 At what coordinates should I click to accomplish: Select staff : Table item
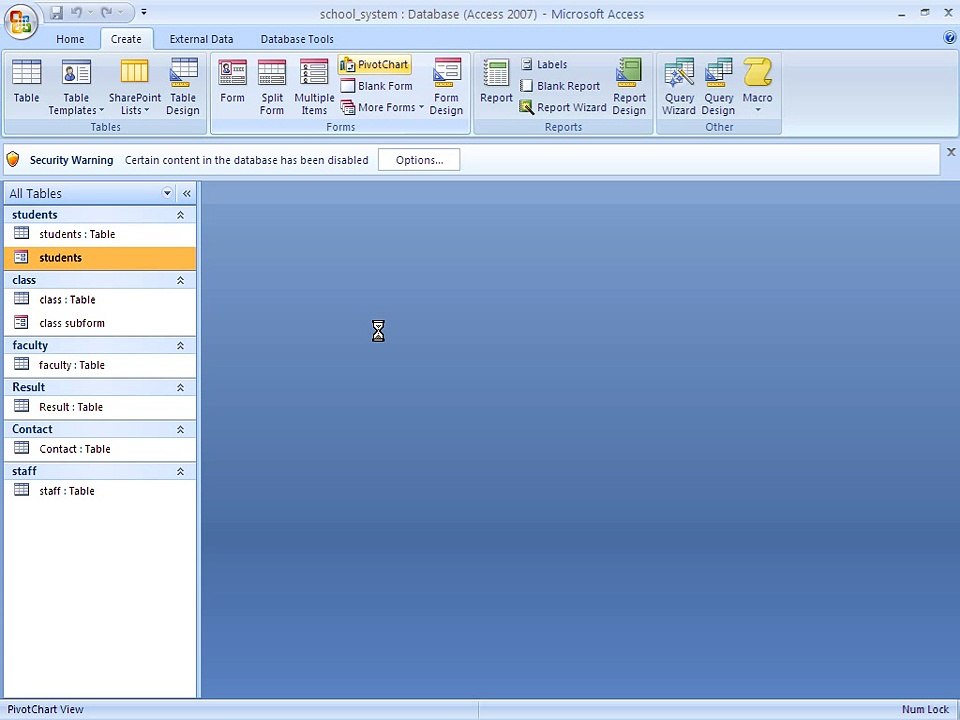[x=100, y=490]
